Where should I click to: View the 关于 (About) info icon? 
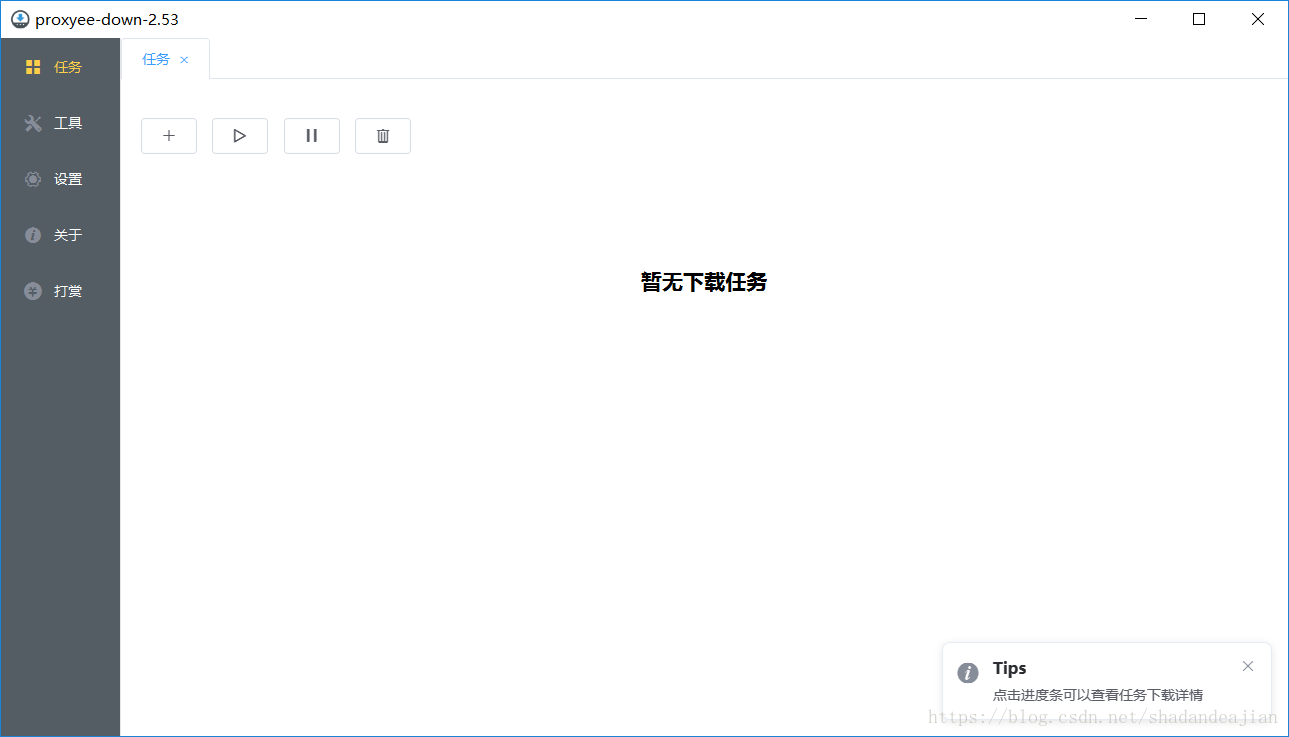33,234
